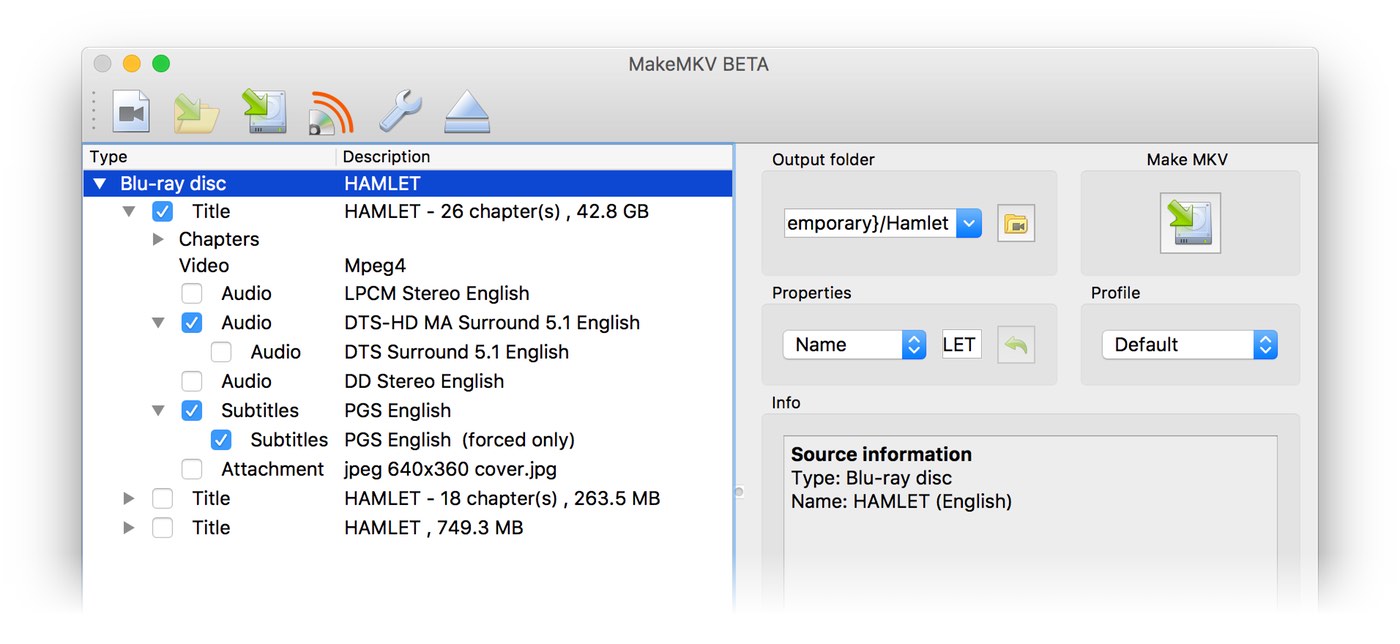Select 'LPCM Stereo English' description text
This screenshot has width=1400, height=644.
click(x=437, y=294)
